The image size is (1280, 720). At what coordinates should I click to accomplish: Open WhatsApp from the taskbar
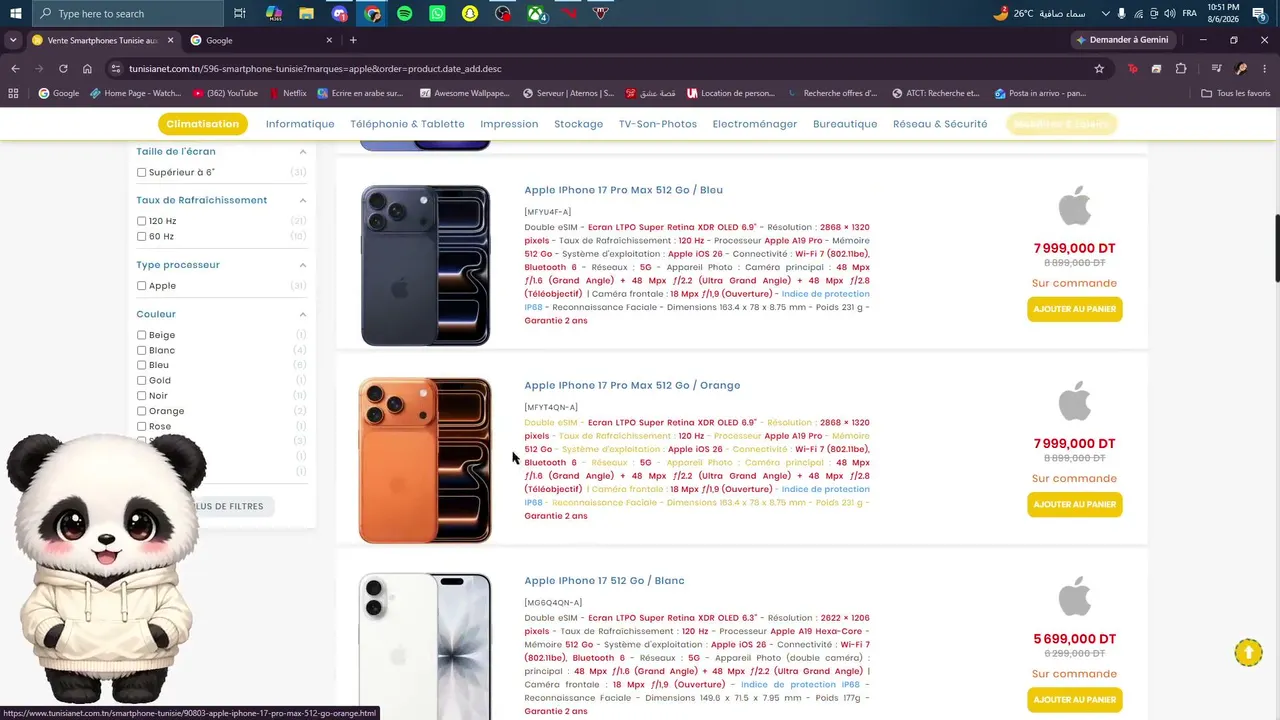437,14
